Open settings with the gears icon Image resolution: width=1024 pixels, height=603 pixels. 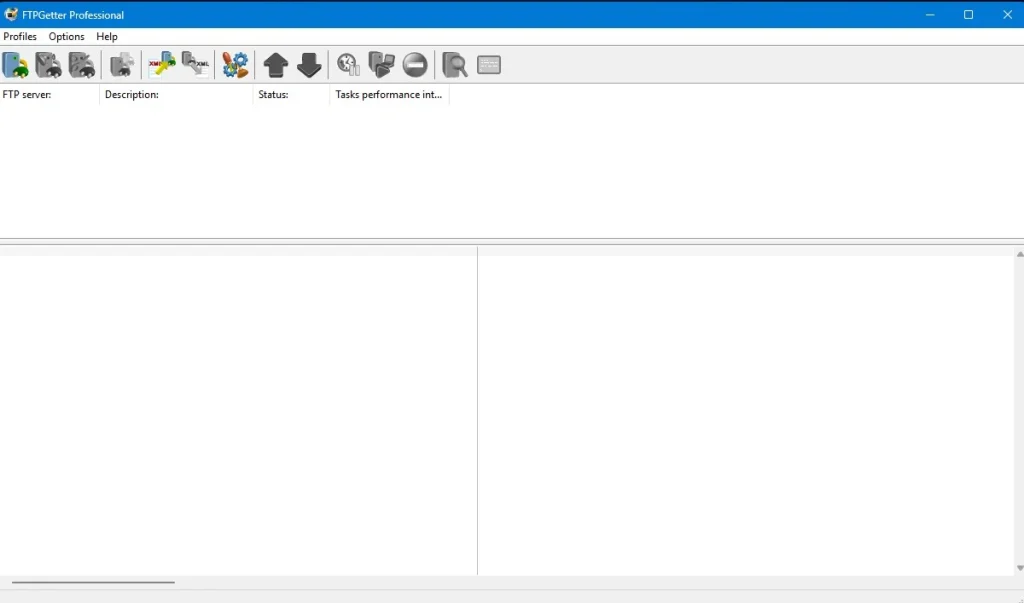pyautogui.click(x=235, y=65)
